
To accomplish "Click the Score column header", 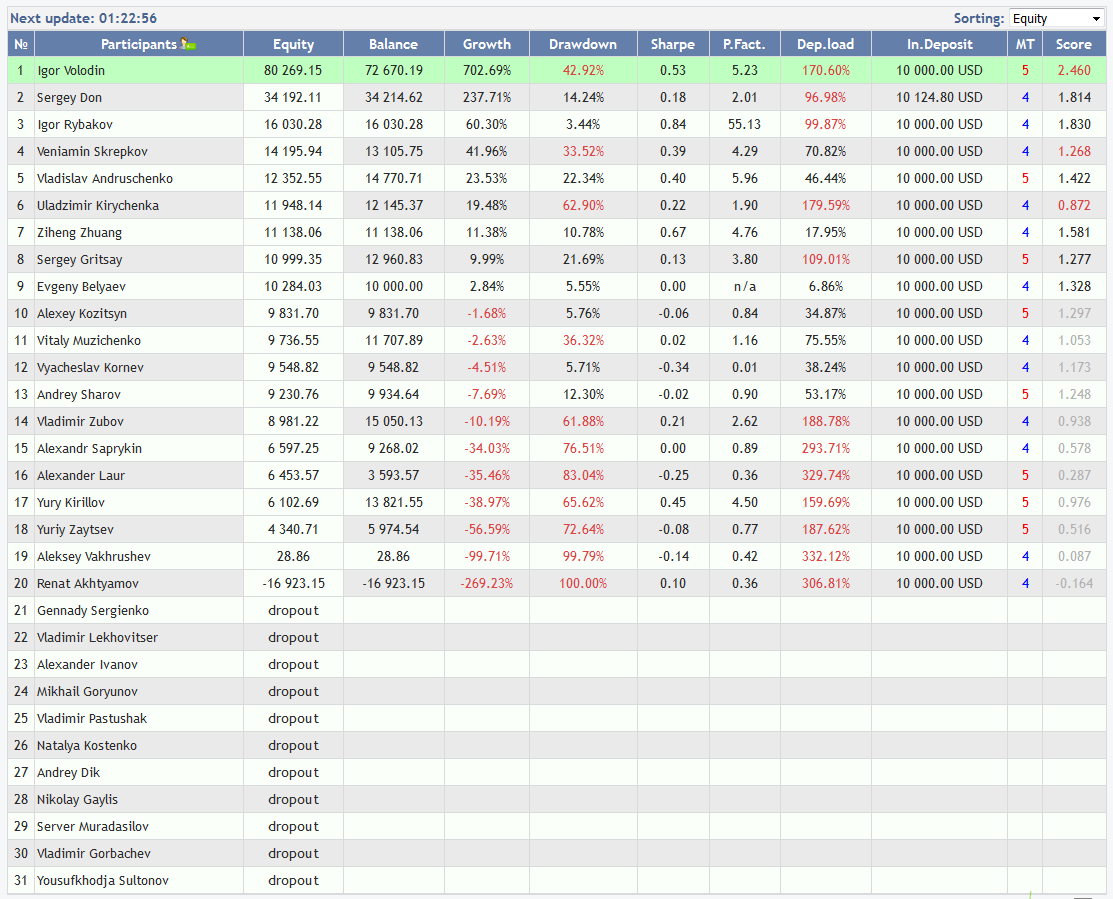I will 1074,44.
